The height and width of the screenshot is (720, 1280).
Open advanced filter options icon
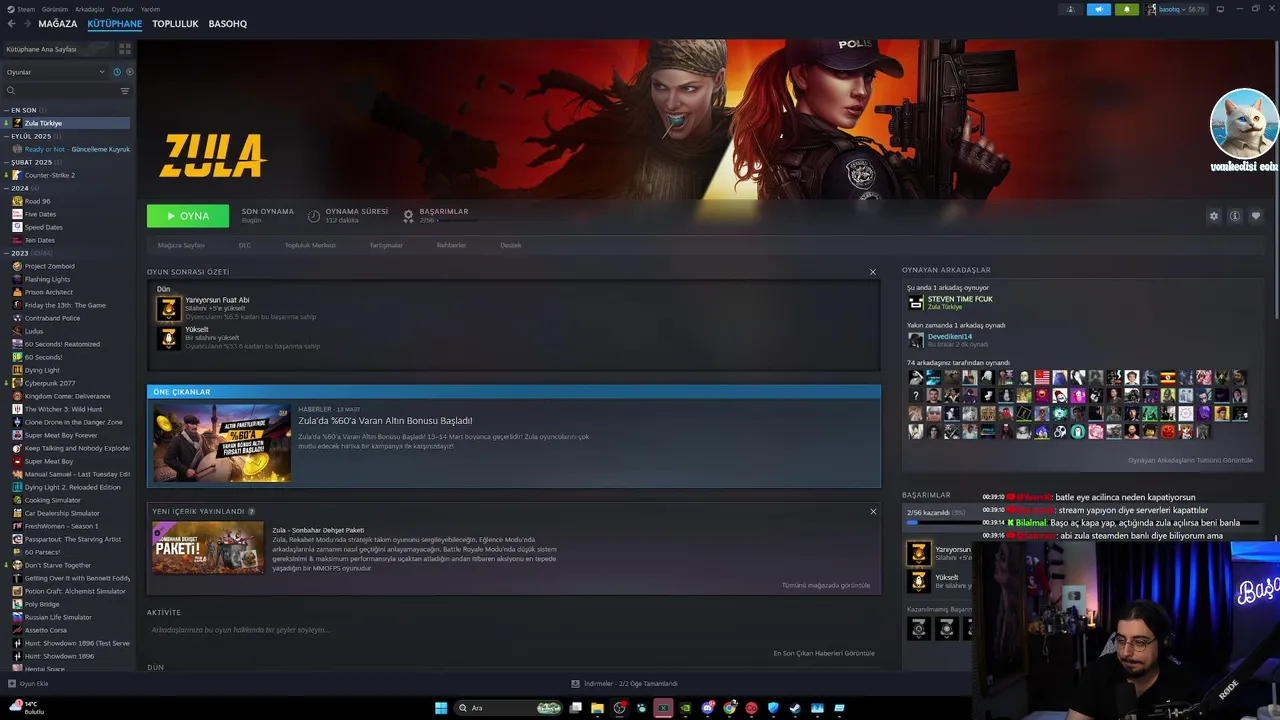coord(125,91)
